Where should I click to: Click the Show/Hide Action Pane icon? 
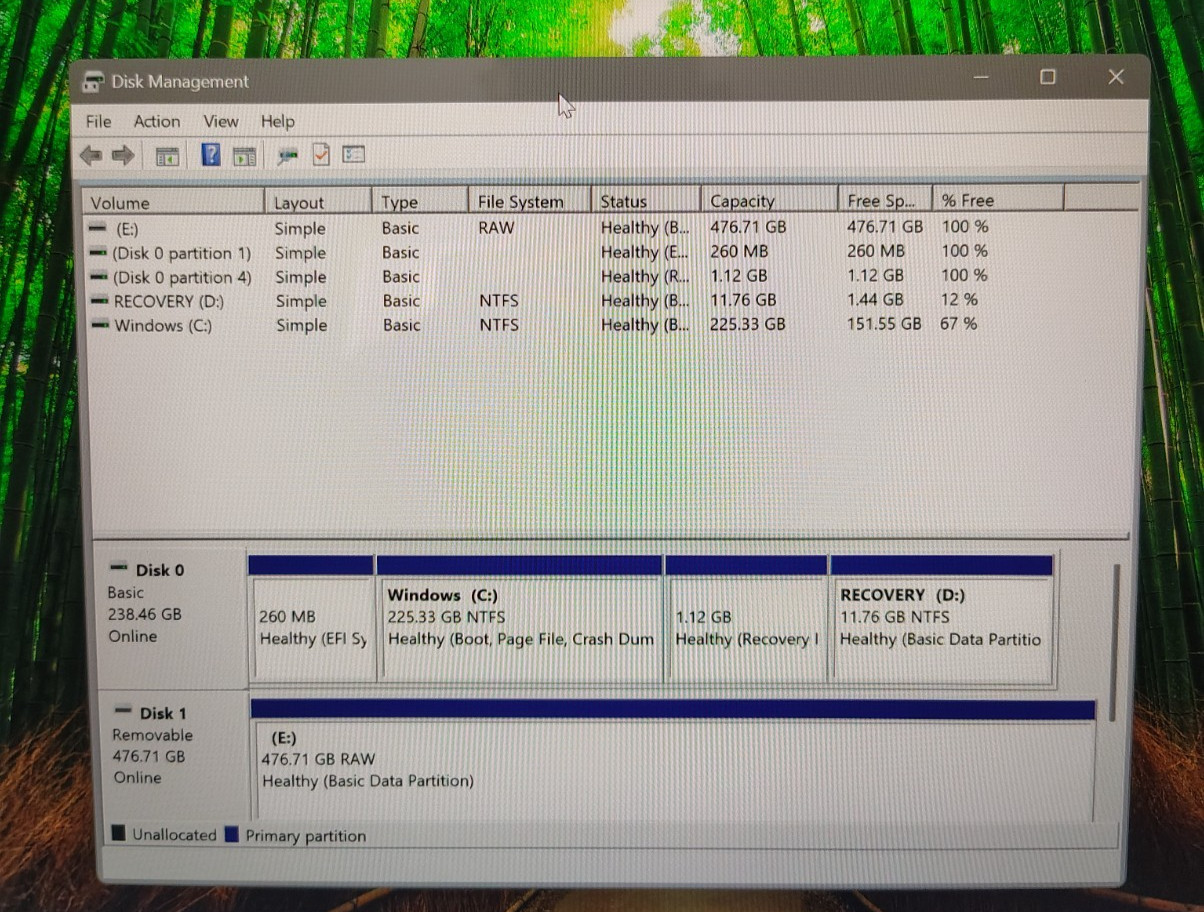pyautogui.click(x=244, y=156)
